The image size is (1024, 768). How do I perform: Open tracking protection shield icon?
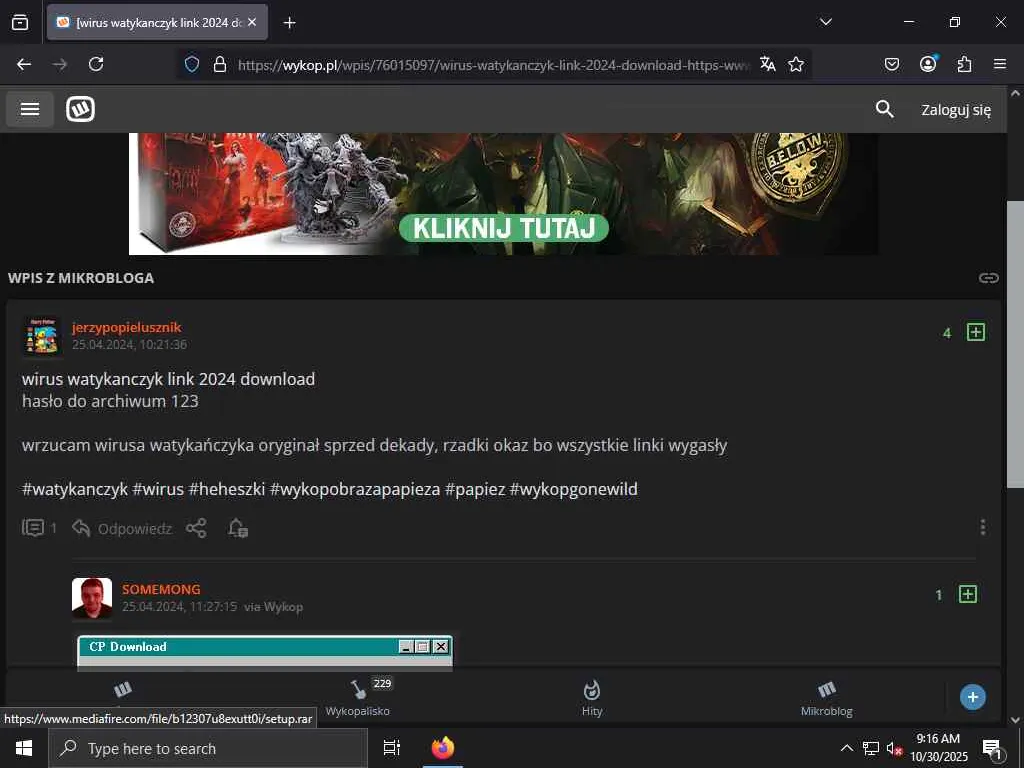[191, 64]
